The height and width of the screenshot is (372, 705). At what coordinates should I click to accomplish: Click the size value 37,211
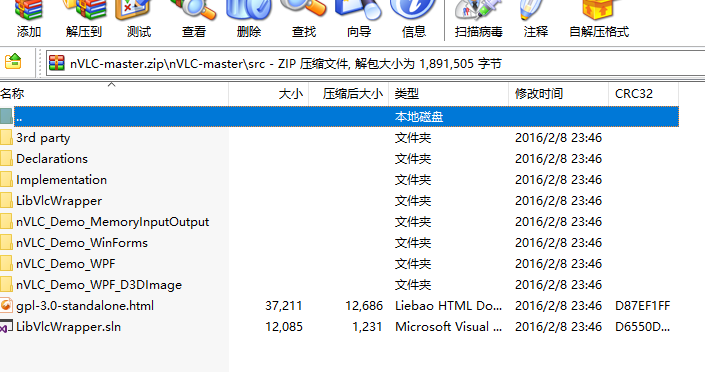pyautogui.click(x=284, y=306)
